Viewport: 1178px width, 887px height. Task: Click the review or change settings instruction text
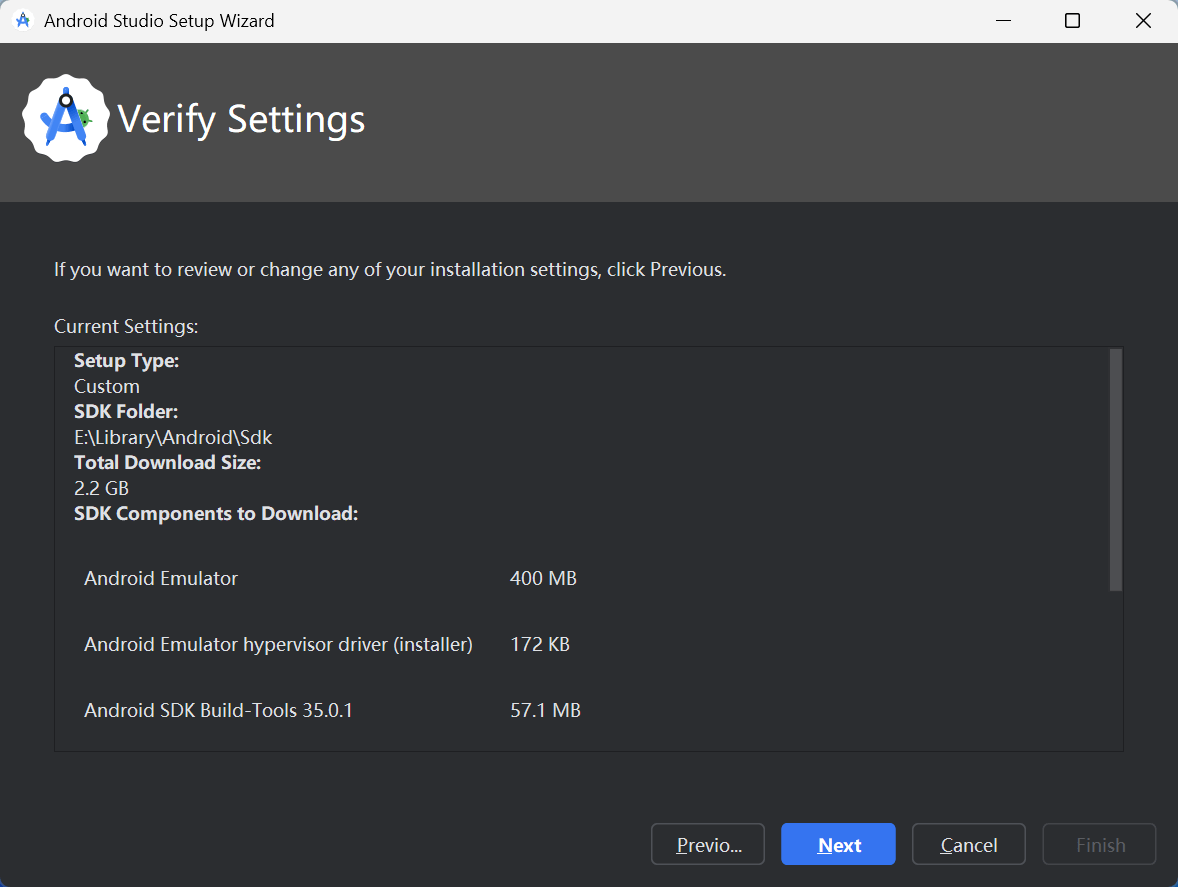390,270
